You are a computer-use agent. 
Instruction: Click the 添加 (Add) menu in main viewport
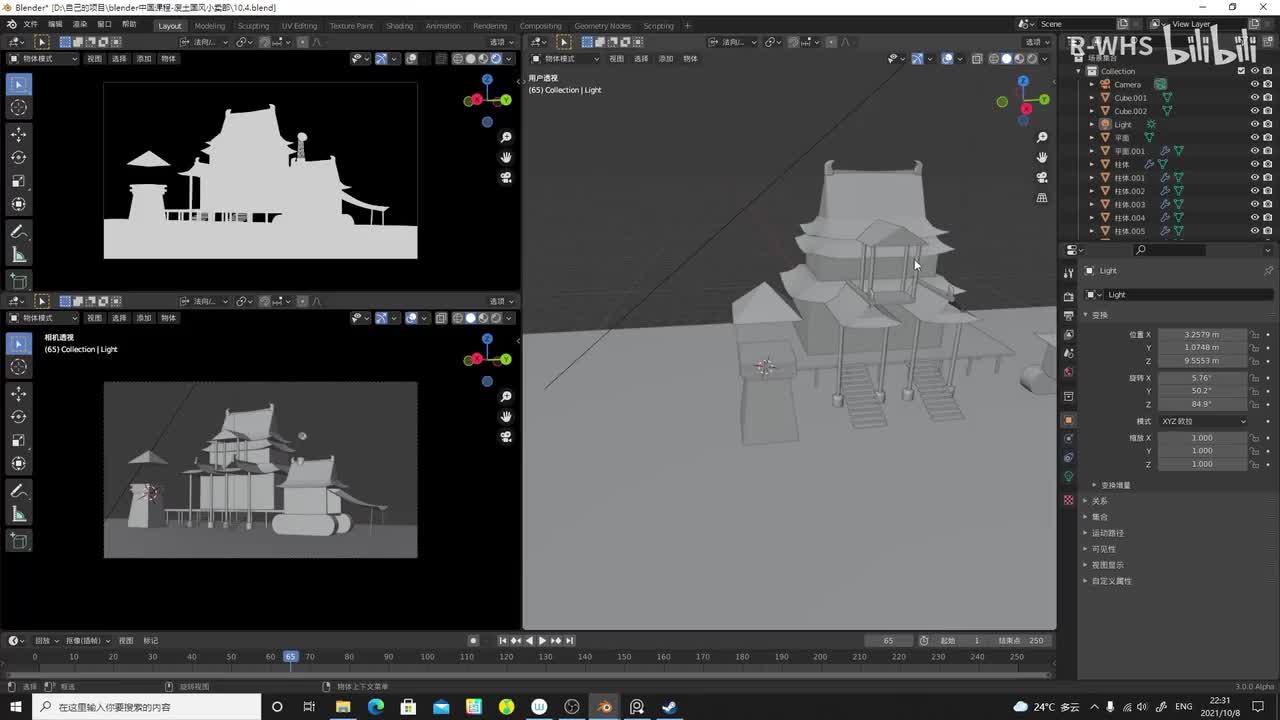point(665,59)
